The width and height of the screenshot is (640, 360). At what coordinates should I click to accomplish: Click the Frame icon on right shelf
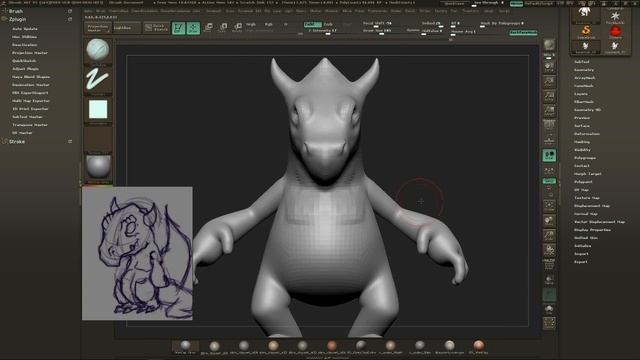point(549,205)
